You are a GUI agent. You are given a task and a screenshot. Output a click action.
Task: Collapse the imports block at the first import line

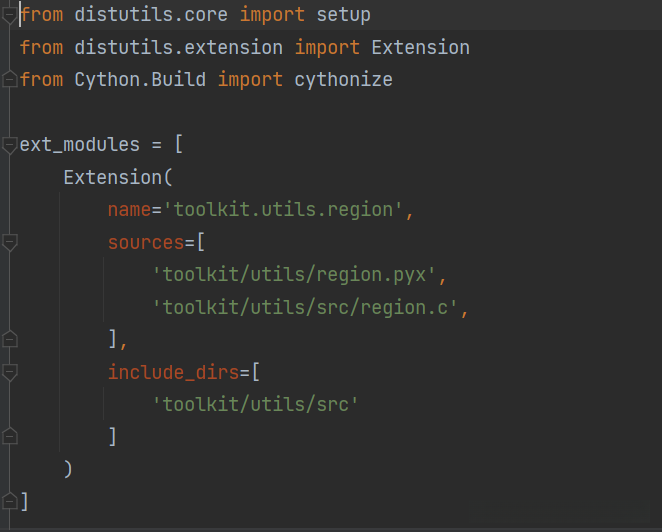pos(10,15)
